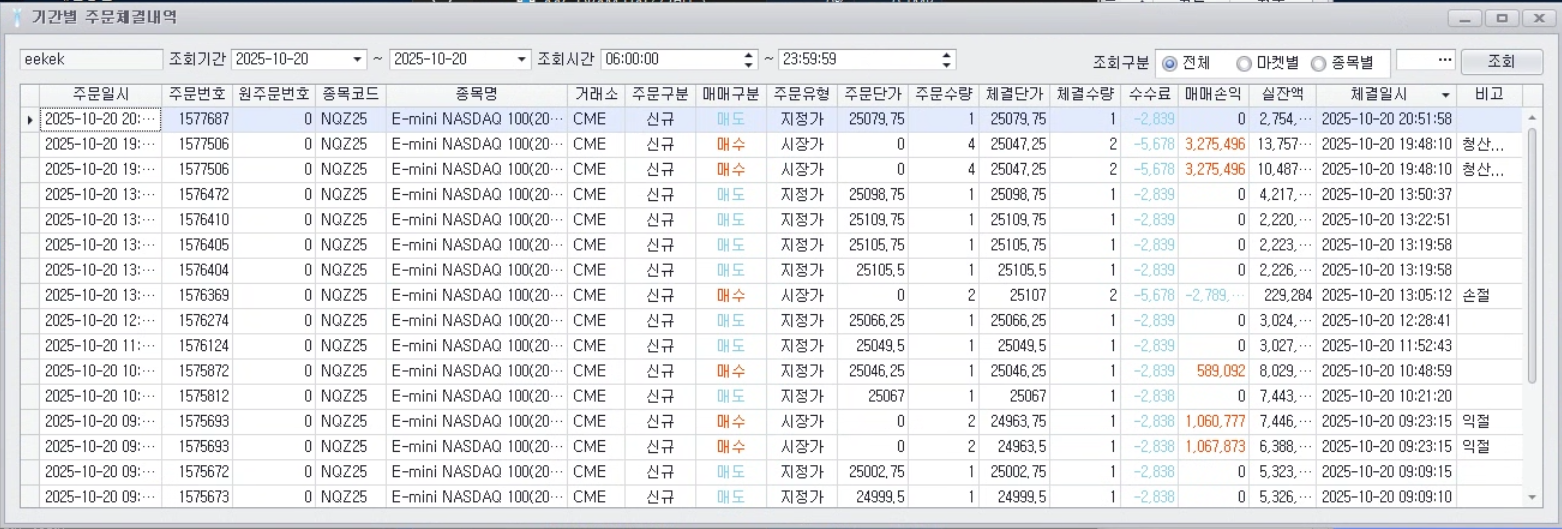
Task: Sort by the 주문번호 column header
Action: 197,94
